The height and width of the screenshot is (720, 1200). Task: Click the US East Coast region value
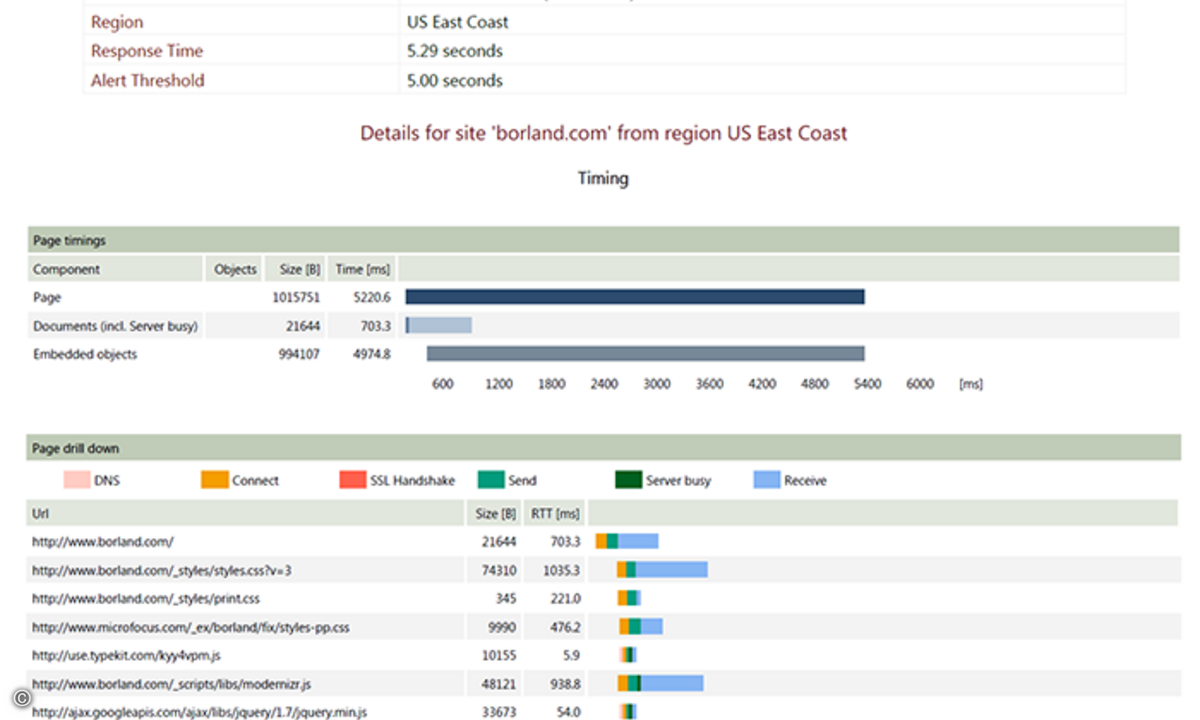click(458, 22)
